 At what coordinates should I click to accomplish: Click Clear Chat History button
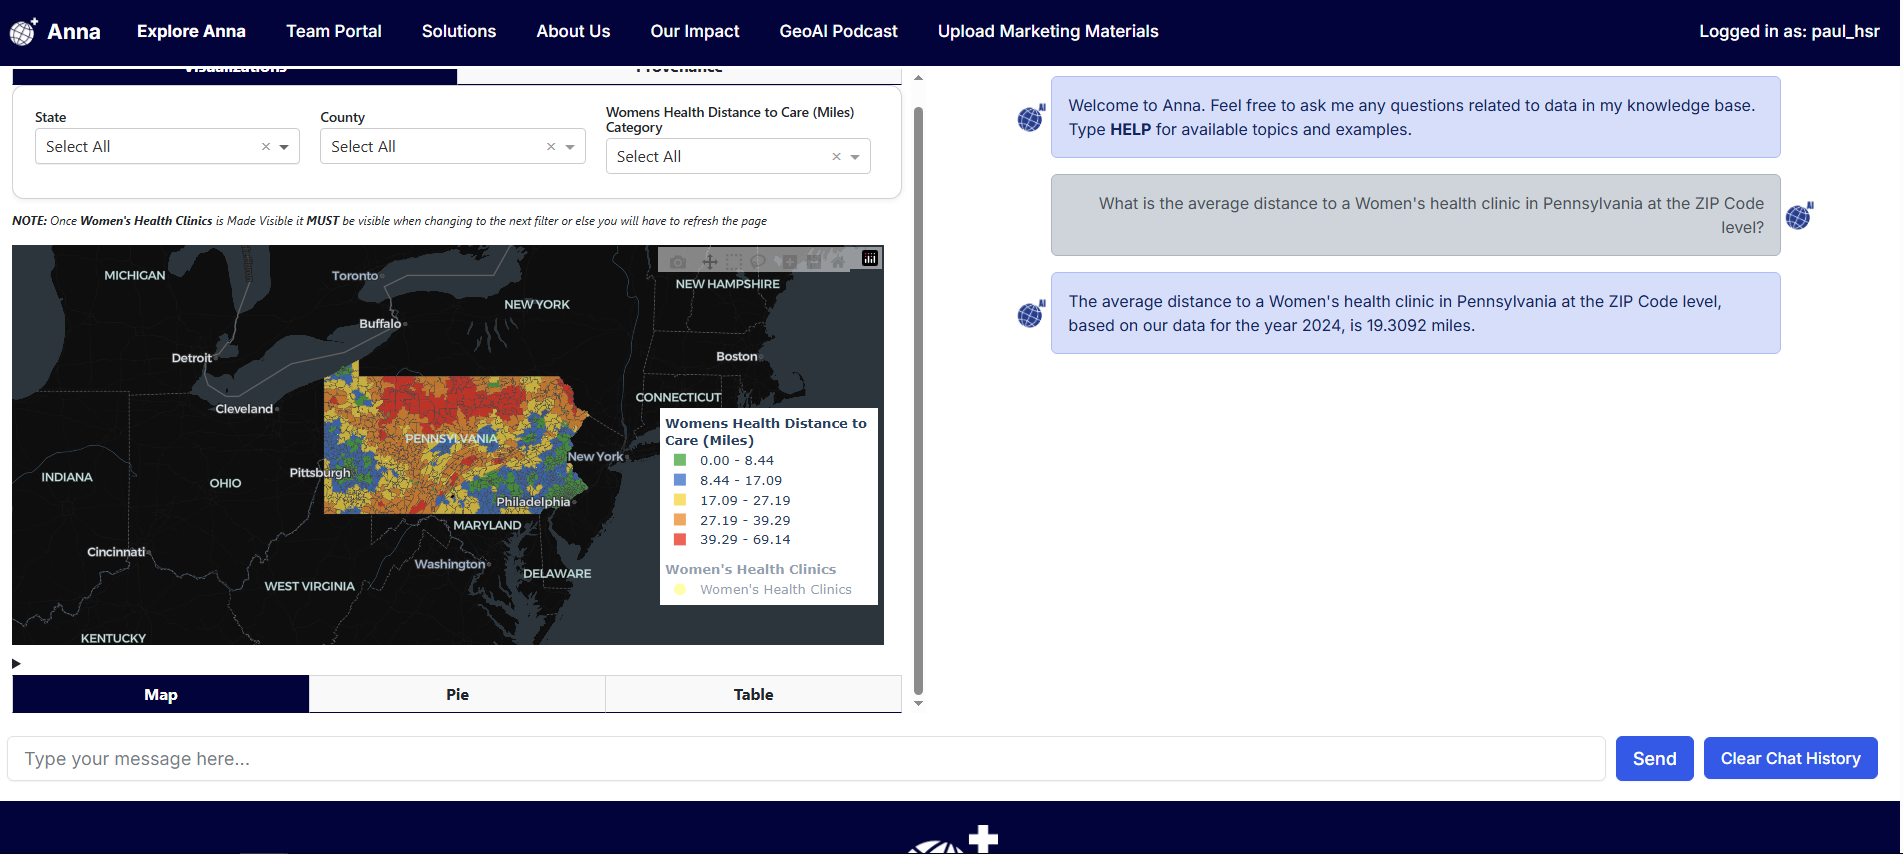click(x=1790, y=759)
